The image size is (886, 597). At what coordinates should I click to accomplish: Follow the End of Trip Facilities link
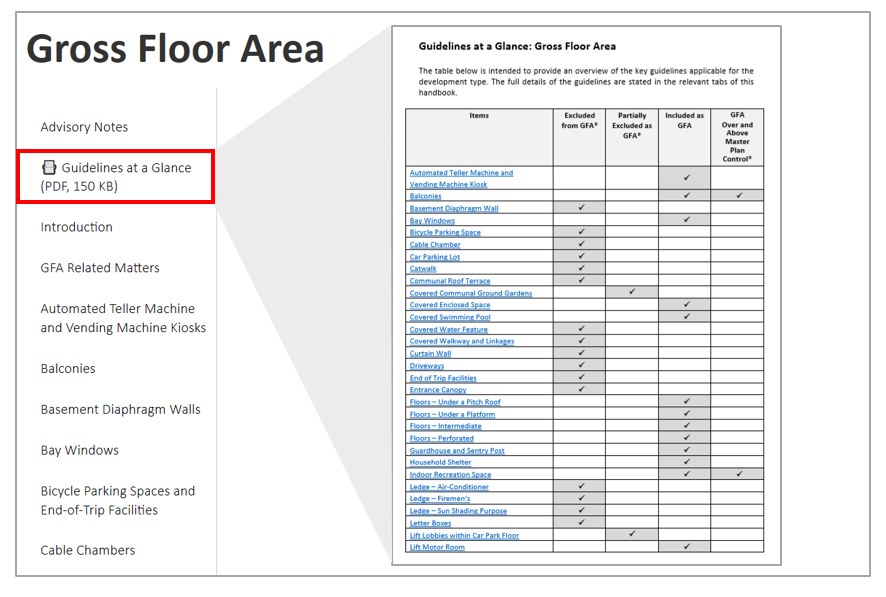[443, 378]
